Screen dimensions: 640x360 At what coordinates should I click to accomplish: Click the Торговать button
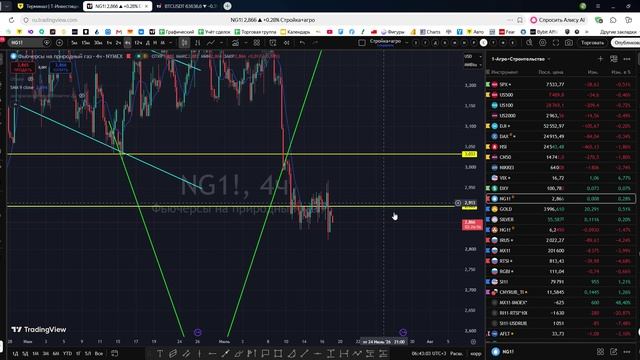pos(592,42)
